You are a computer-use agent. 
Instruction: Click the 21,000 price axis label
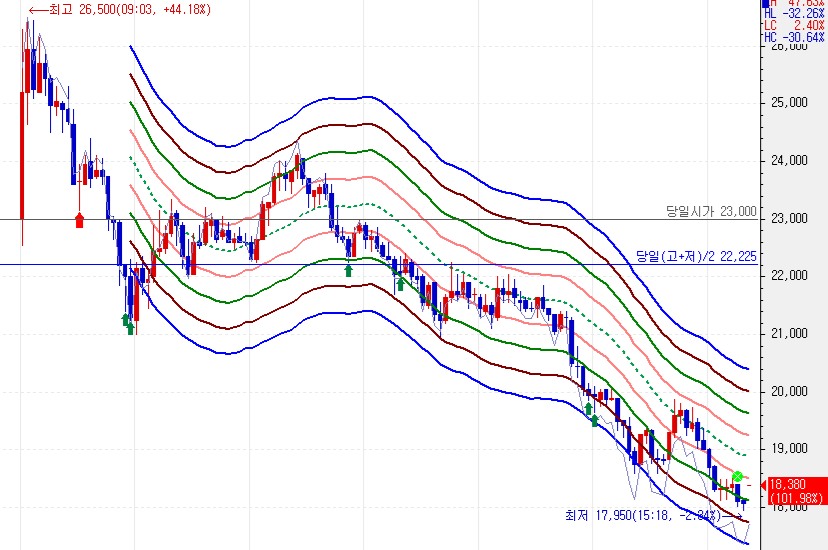pyautogui.click(x=789, y=333)
